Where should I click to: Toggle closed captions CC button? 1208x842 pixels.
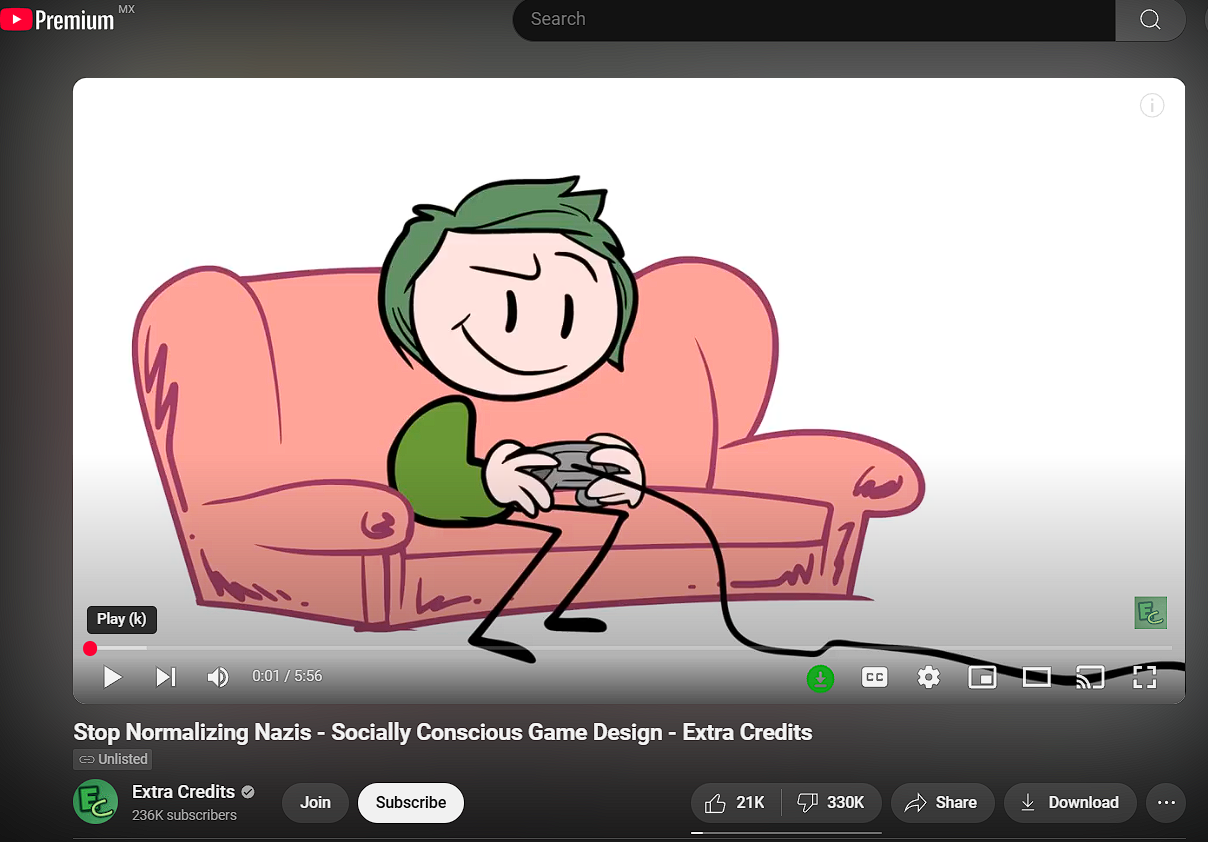[x=875, y=677]
